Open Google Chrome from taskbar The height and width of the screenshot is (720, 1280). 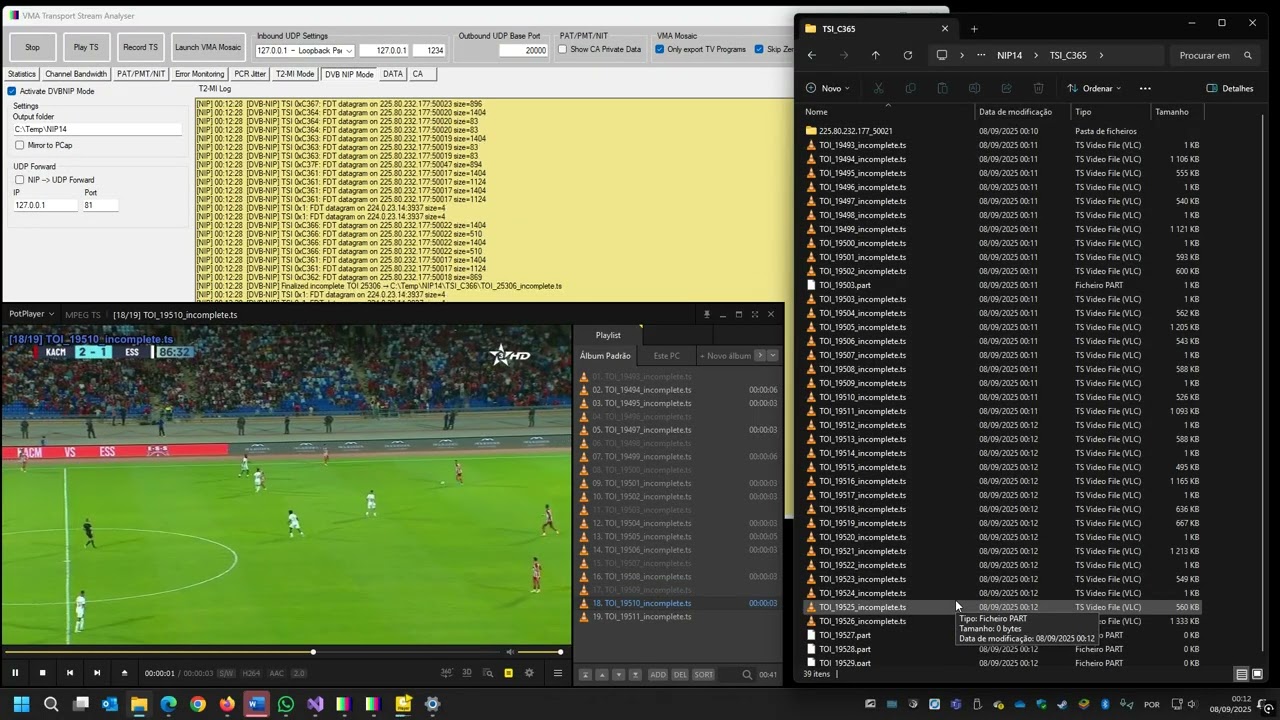point(197,704)
